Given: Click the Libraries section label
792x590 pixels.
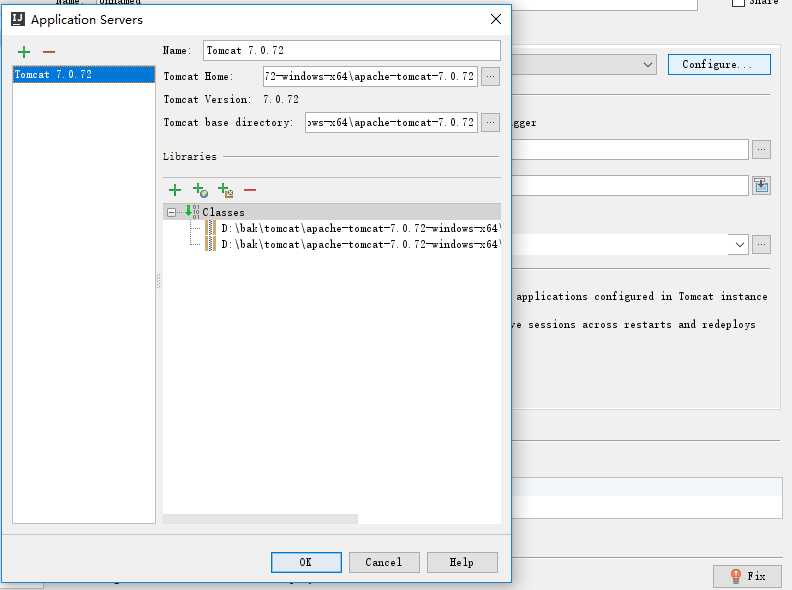Looking at the screenshot, I should click(x=189, y=157).
